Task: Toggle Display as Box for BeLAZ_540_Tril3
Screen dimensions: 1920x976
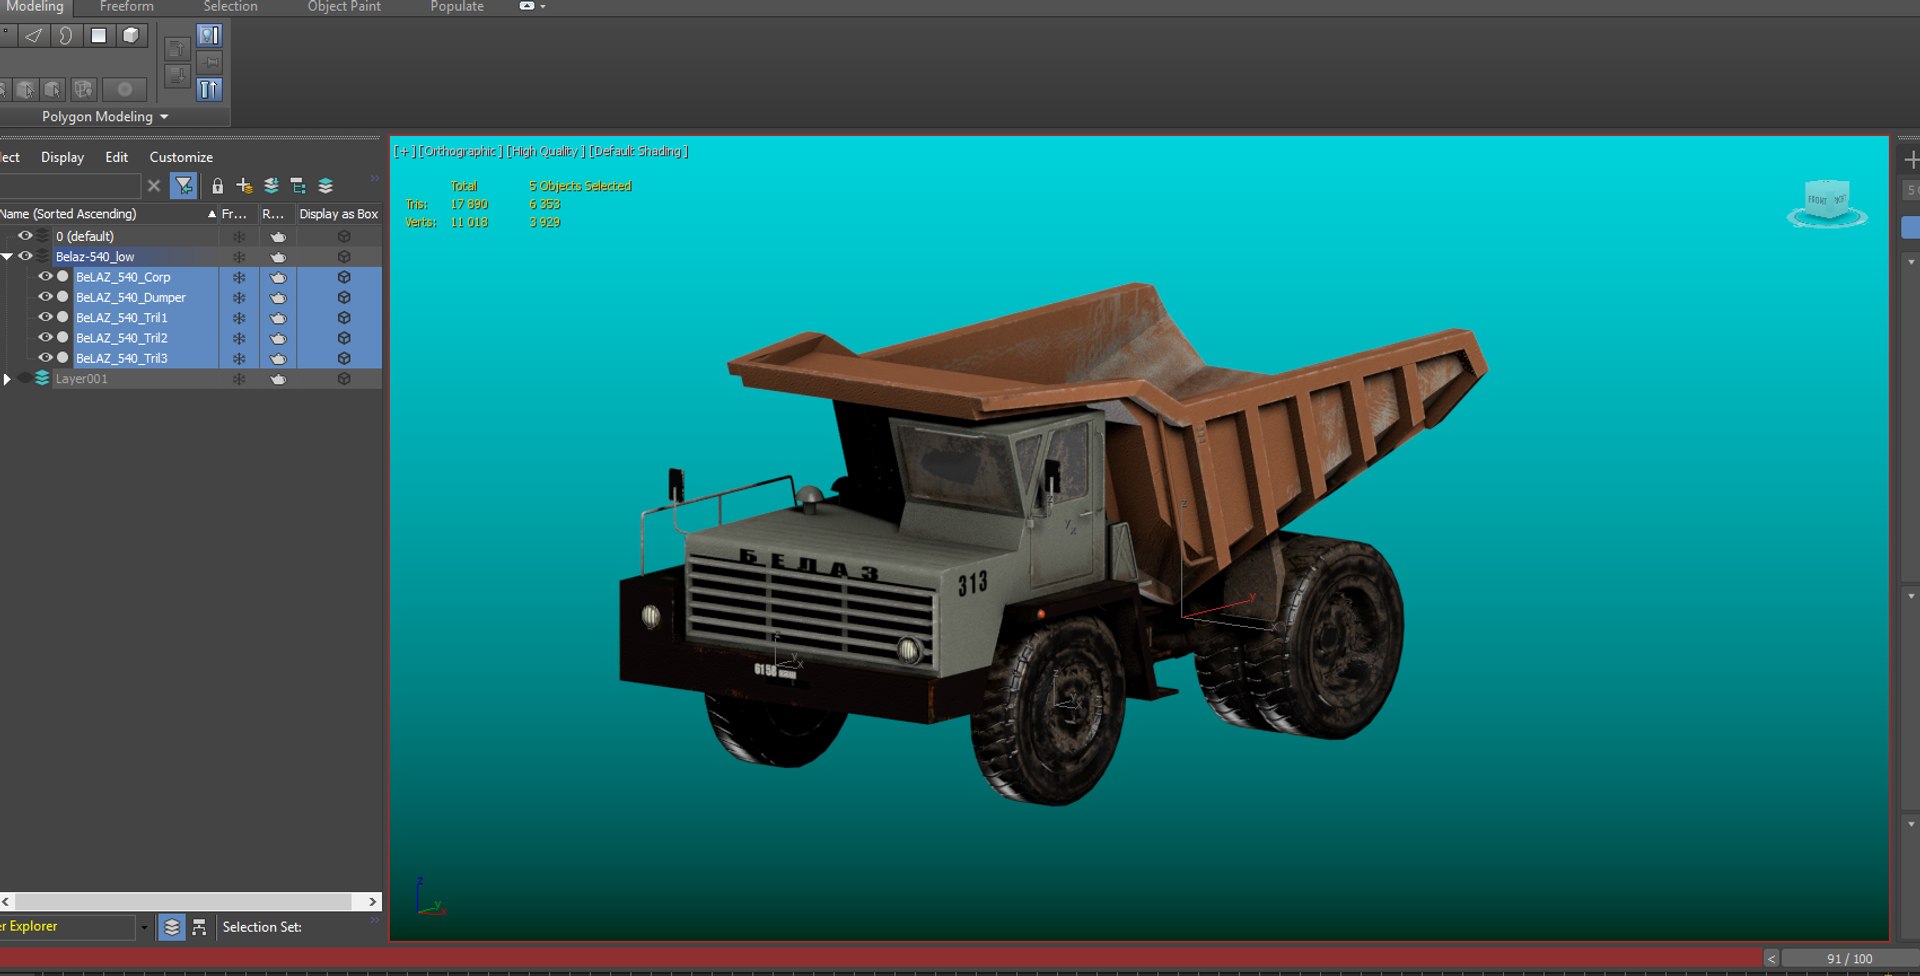Action: point(344,358)
